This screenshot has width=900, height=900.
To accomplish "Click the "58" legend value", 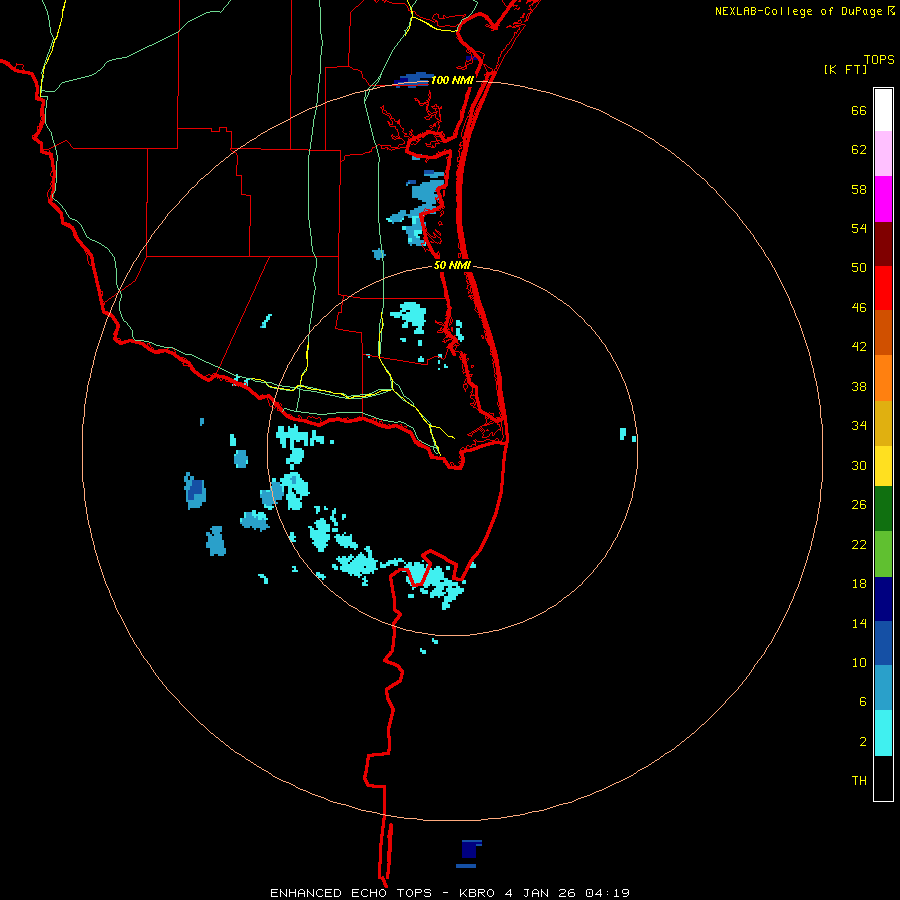I will click(859, 189).
